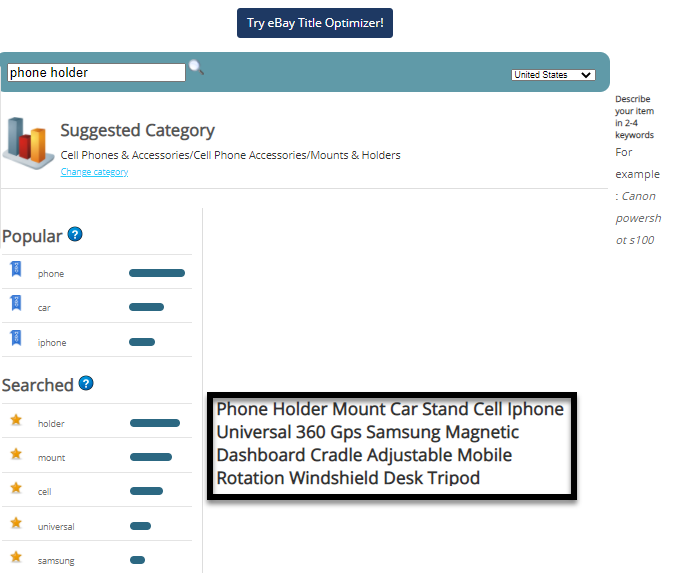The width and height of the screenshot is (678, 573).
Task: Click the search volume bar for holder
Action: (155, 423)
